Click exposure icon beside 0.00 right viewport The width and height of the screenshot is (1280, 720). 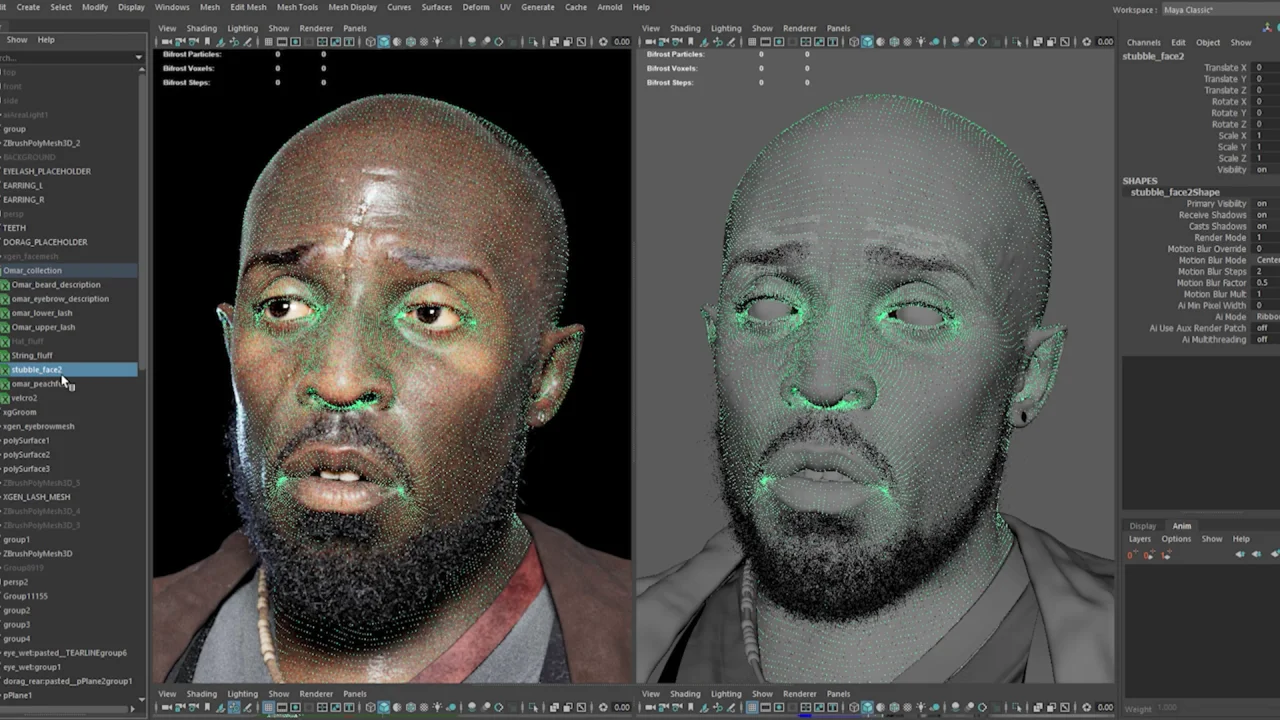pos(1086,41)
